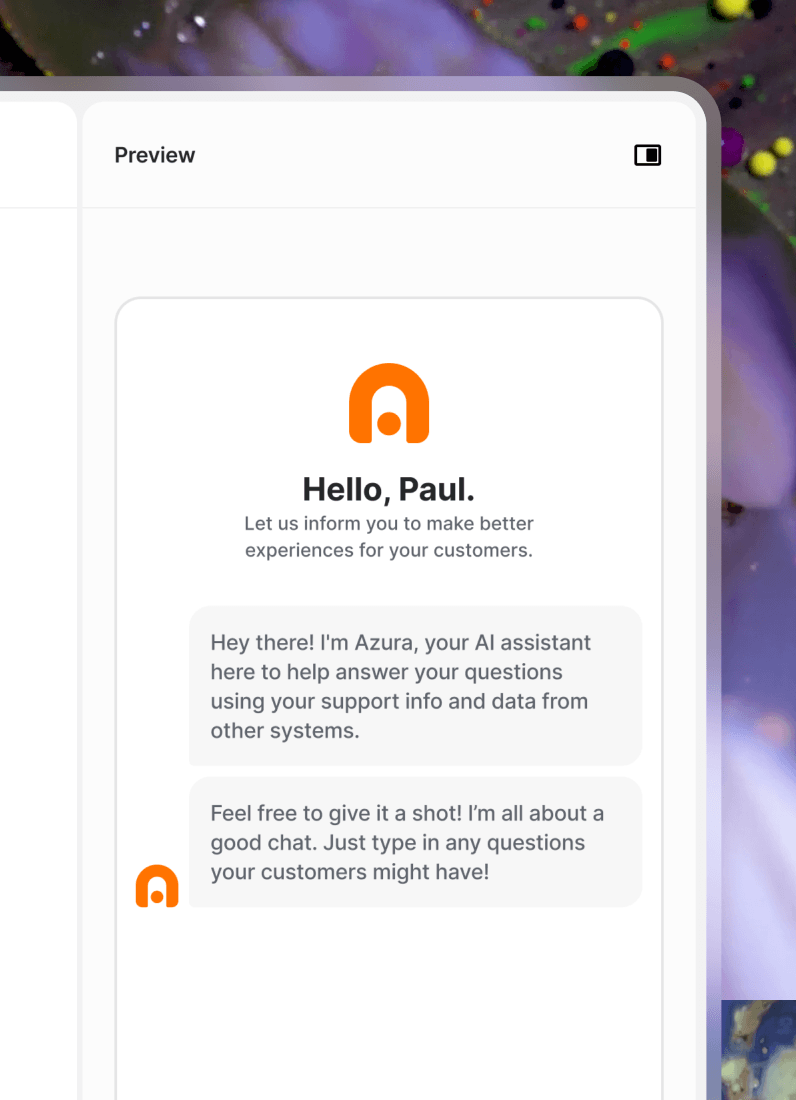The height and width of the screenshot is (1100, 796).
Task: Click "your customers might have!" in the second bubble
Action: 349,872
